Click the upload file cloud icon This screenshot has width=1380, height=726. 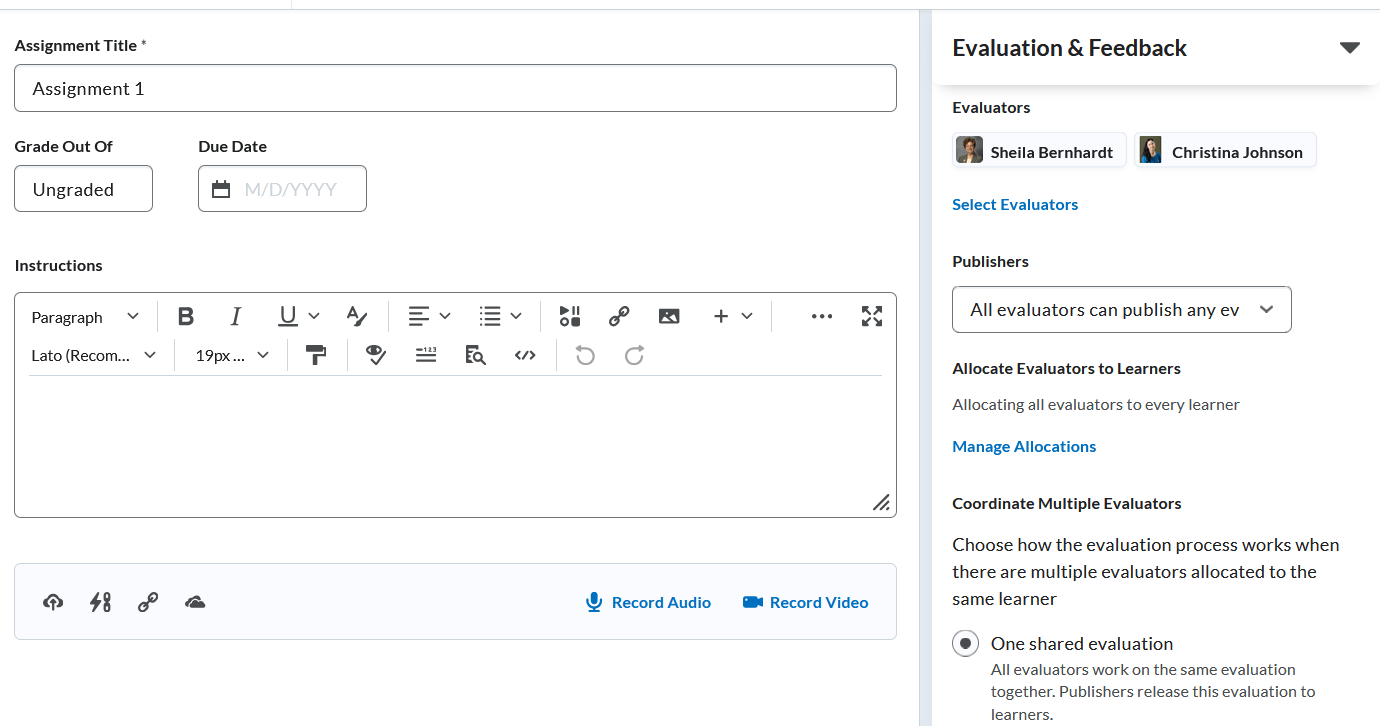pos(54,602)
